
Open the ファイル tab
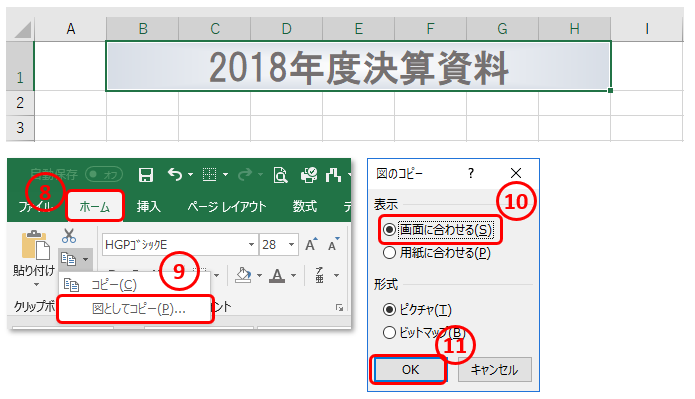pyautogui.click(x=35, y=206)
